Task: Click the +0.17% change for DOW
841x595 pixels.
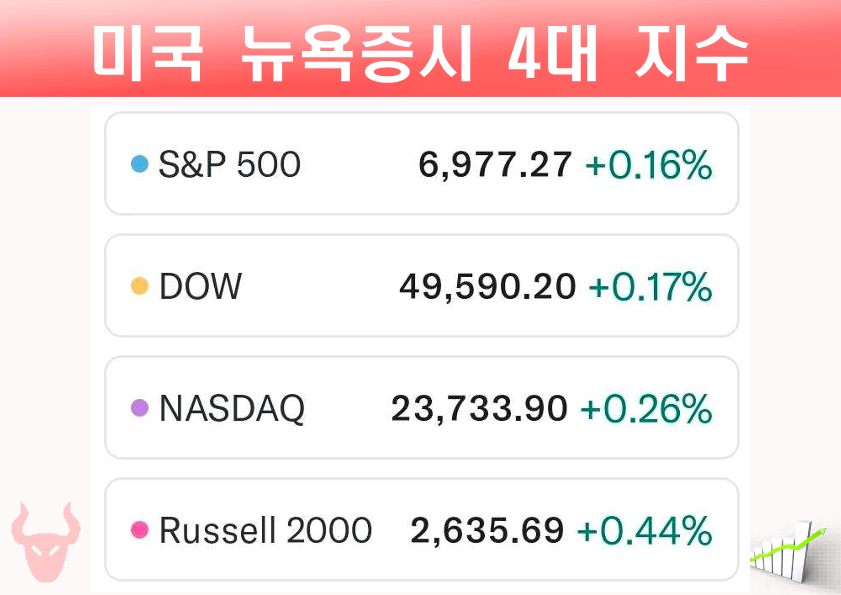Action: pyautogui.click(x=650, y=287)
